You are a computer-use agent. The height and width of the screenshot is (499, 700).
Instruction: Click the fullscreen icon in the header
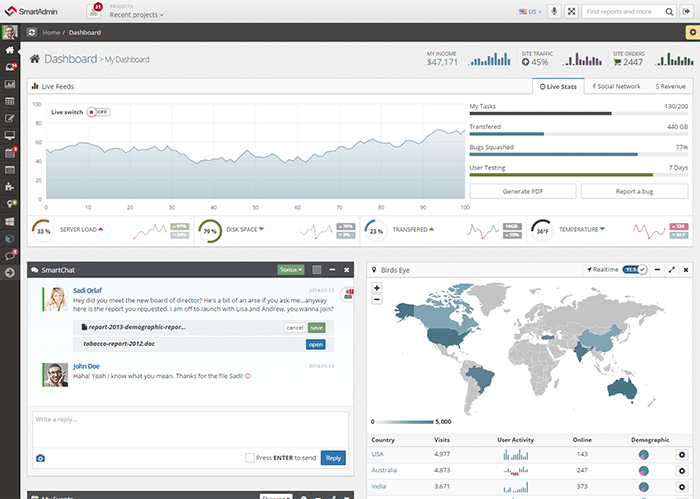571,12
